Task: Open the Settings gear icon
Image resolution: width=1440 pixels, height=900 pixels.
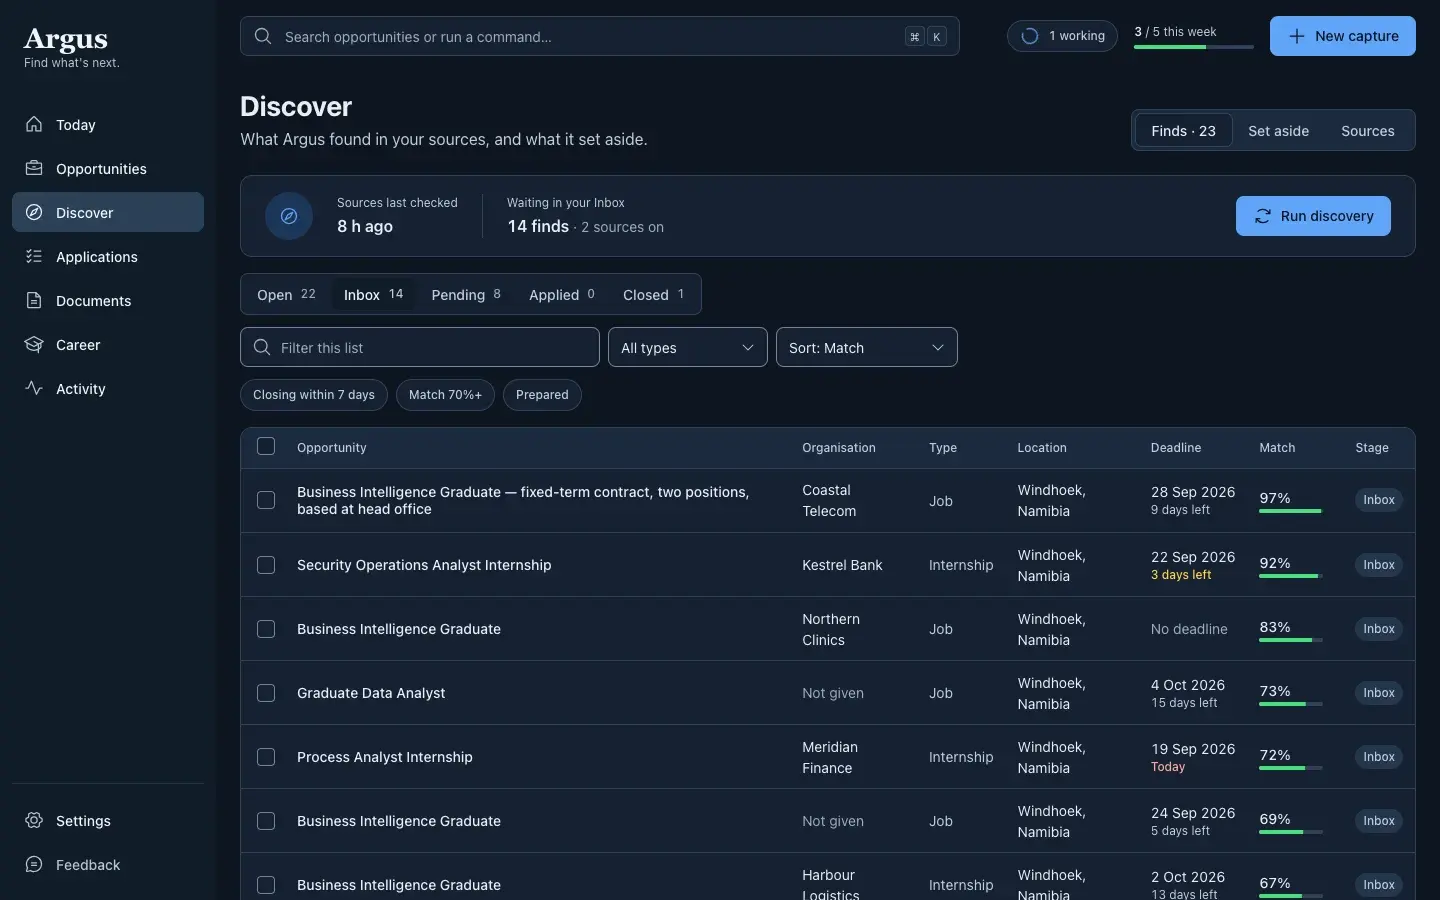Action: [34, 820]
